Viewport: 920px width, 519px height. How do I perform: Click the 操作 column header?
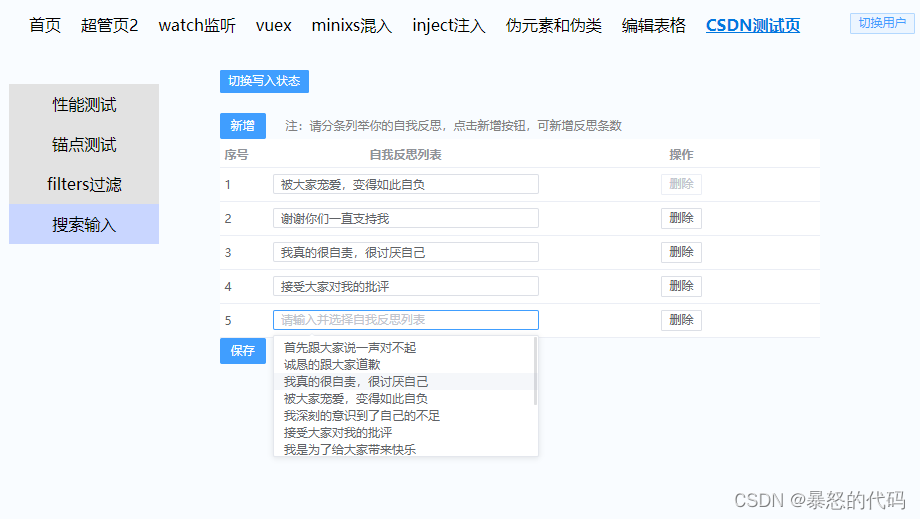tap(681, 155)
